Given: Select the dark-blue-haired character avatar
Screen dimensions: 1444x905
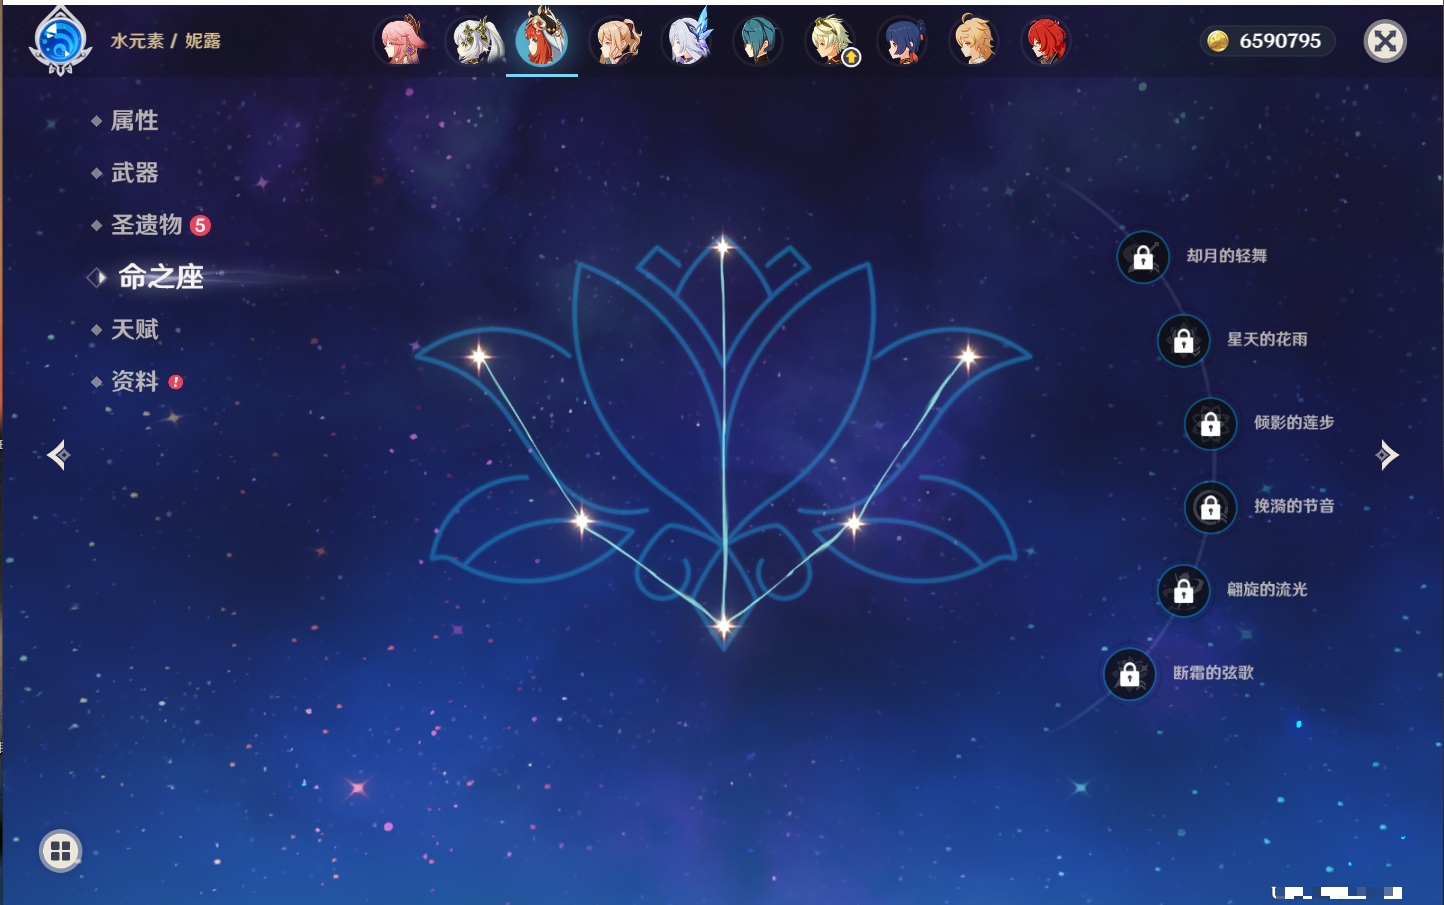Looking at the screenshot, I should tap(903, 41).
